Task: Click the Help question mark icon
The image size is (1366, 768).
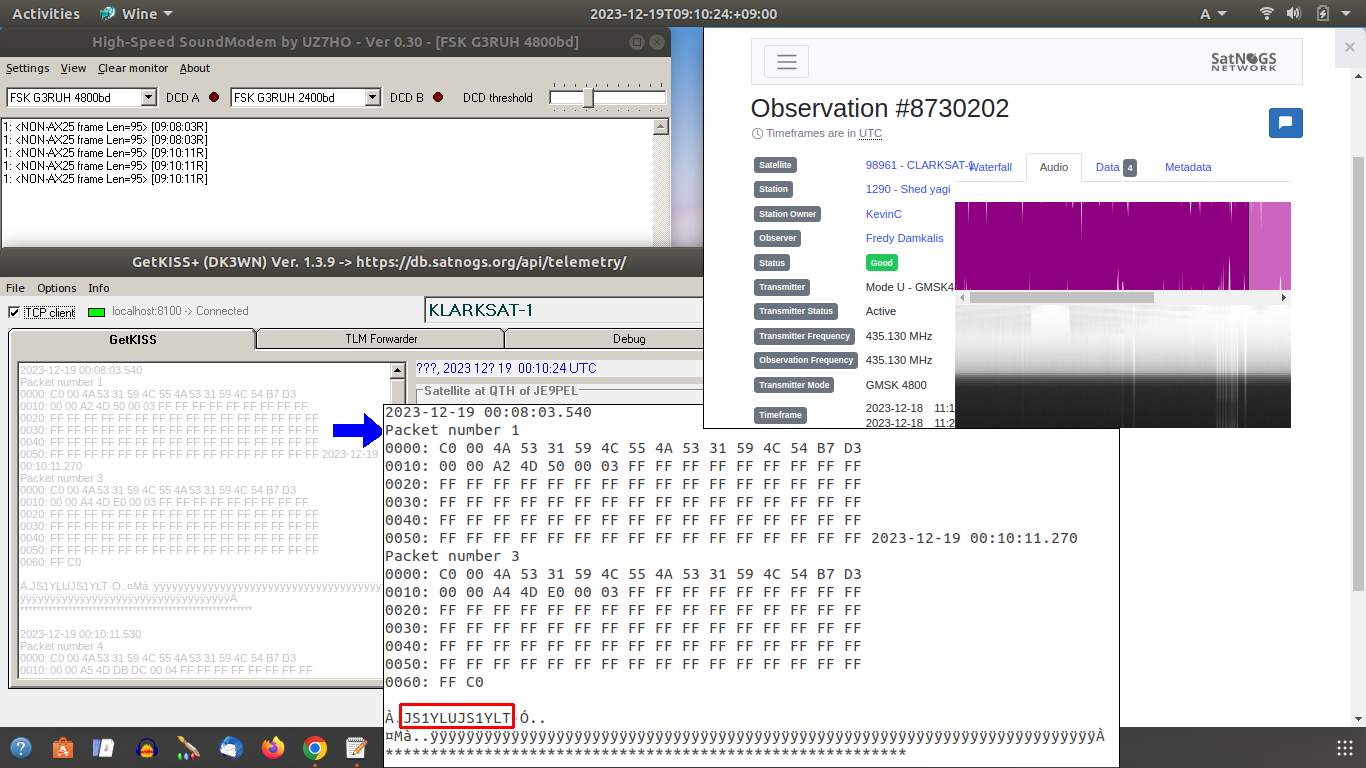Action: pos(20,748)
